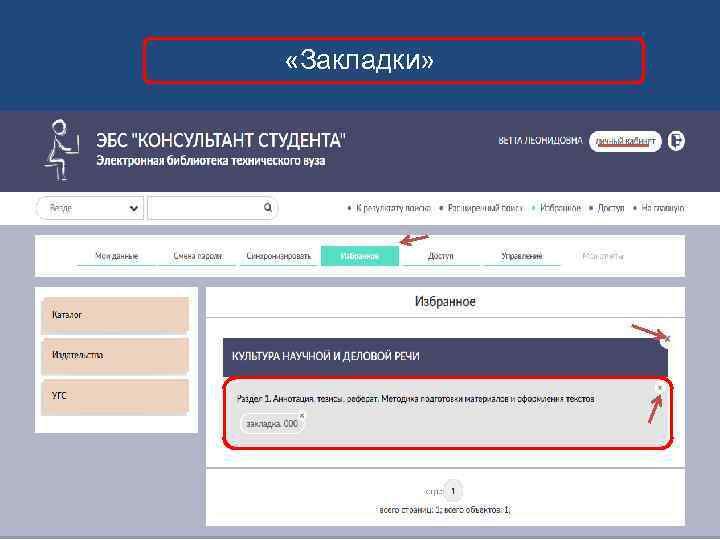Switch to the Смена пароля tab
The height and width of the screenshot is (540, 720).
[x=197, y=256]
